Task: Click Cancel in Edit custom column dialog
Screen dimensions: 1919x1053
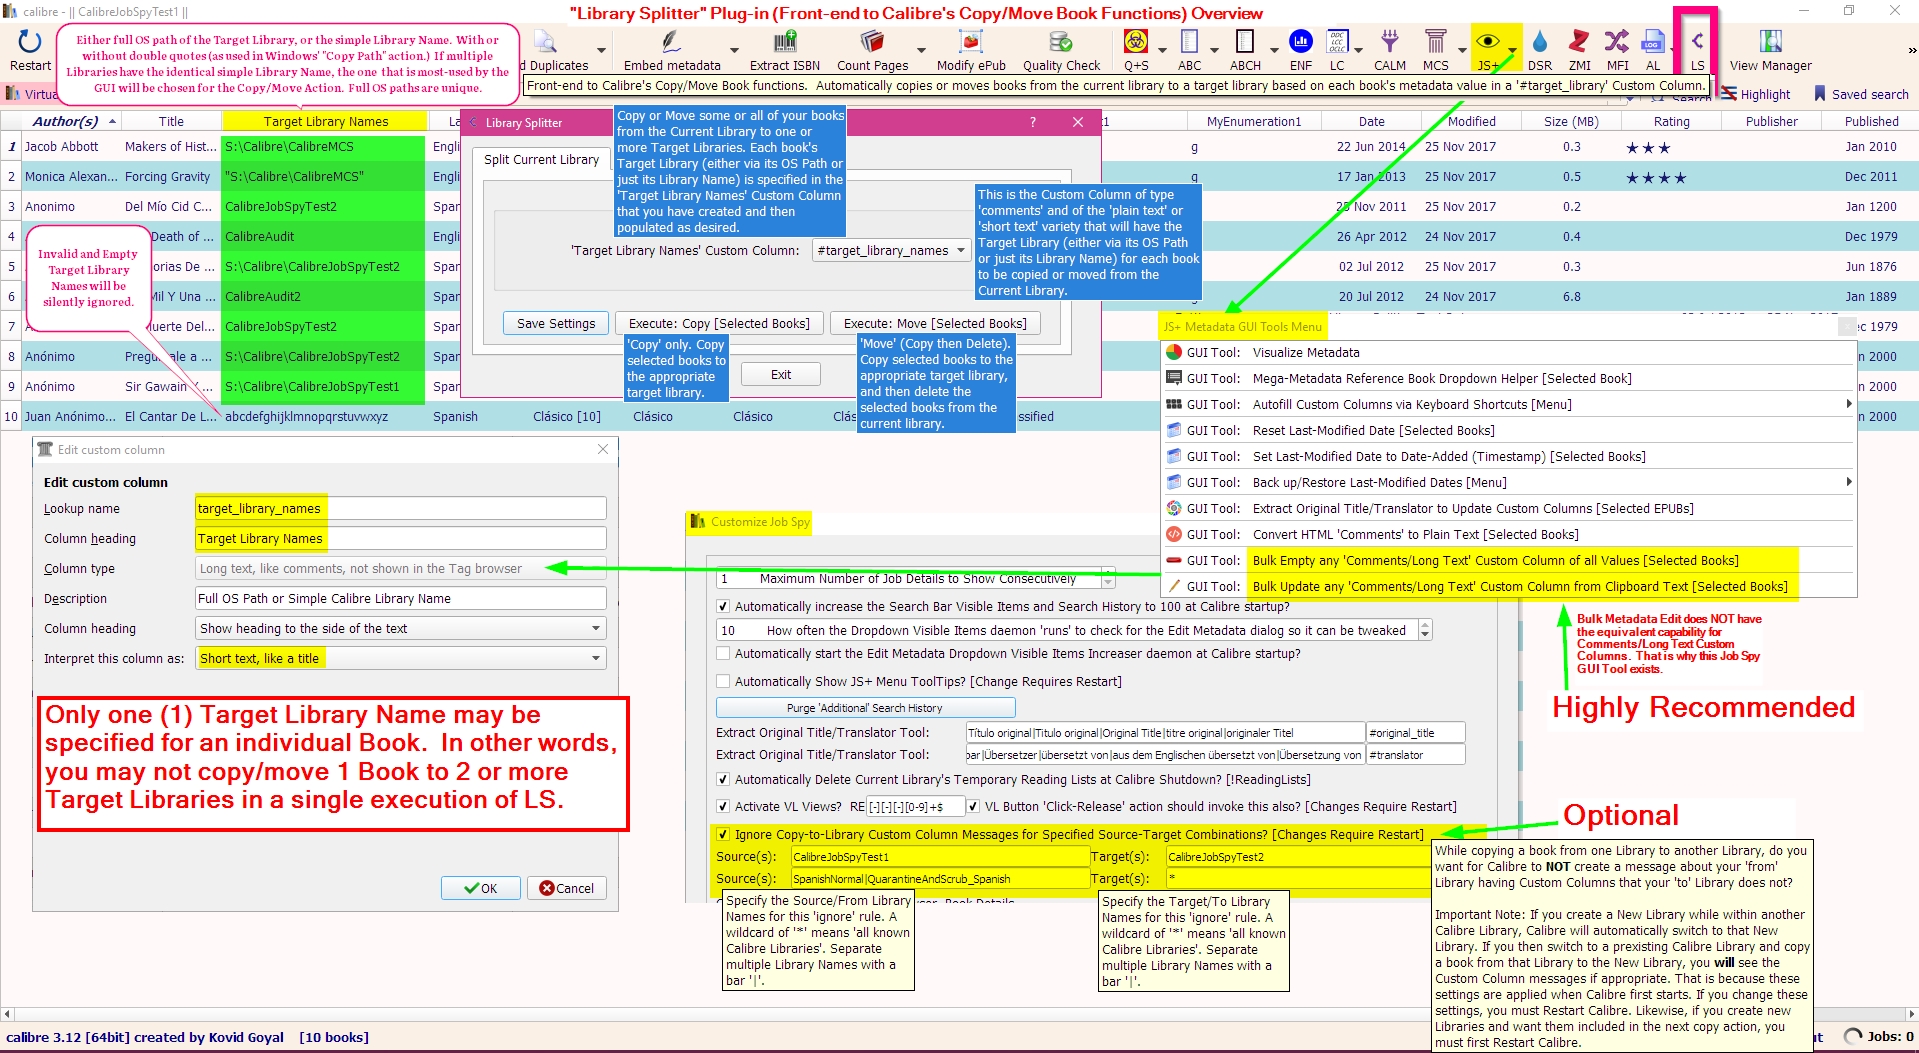Action: (x=567, y=888)
